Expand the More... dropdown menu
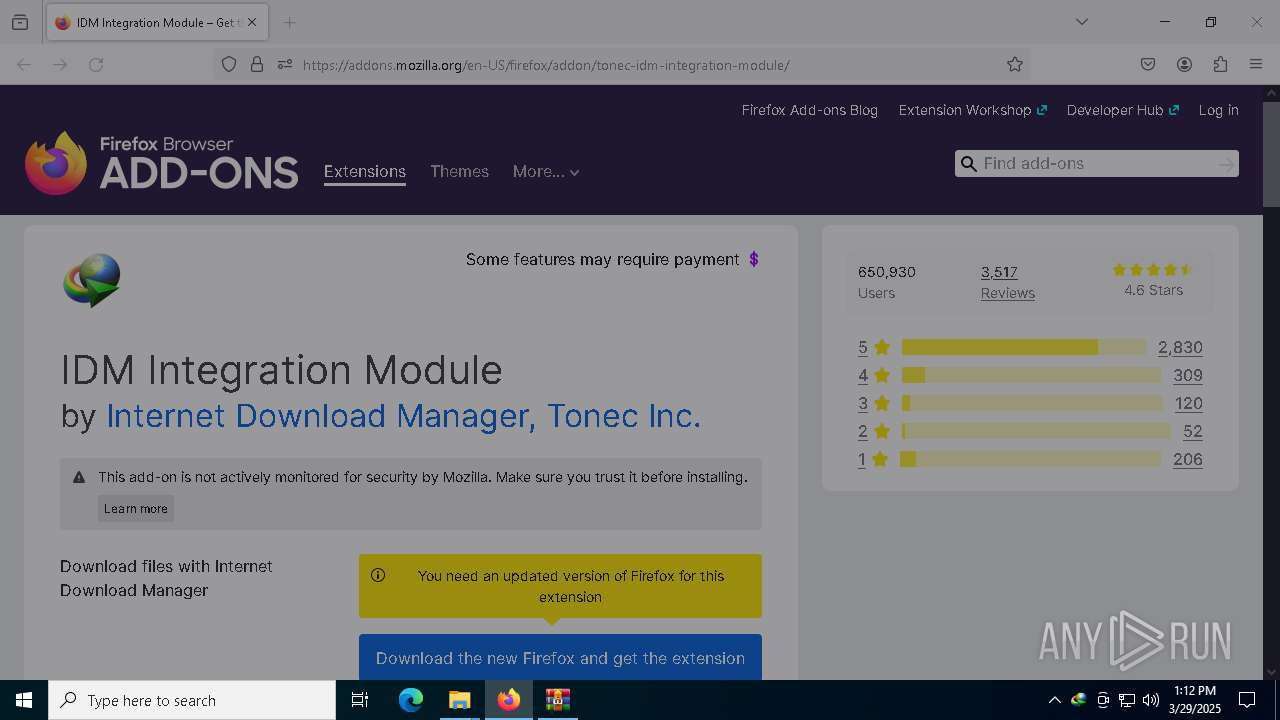This screenshot has width=1280, height=720. [546, 172]
